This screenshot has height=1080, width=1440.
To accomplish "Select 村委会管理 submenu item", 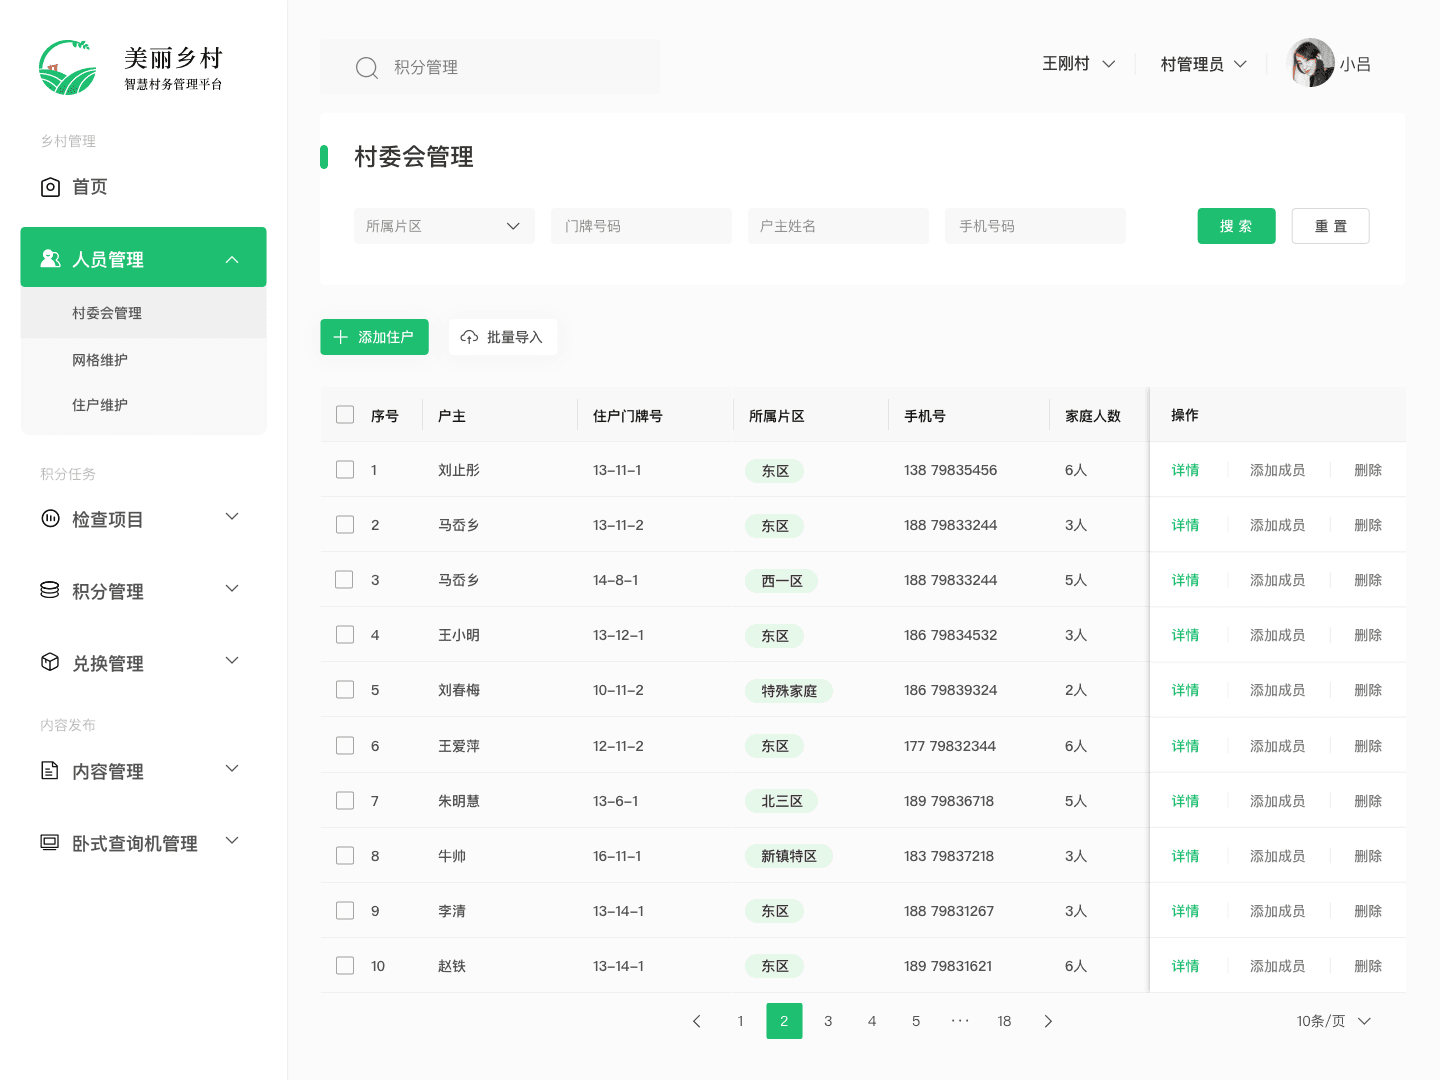I will point(144,313).
